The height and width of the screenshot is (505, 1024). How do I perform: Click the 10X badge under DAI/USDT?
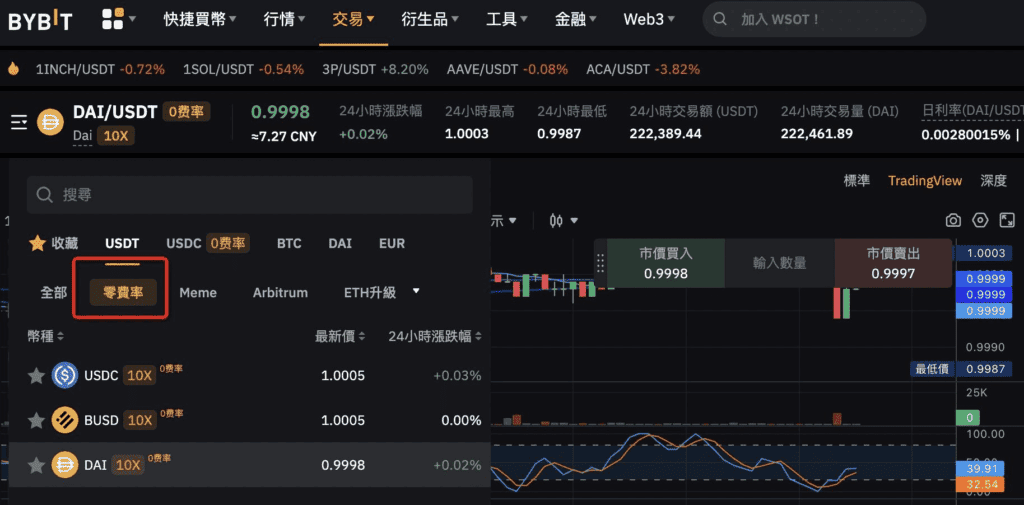116,136
